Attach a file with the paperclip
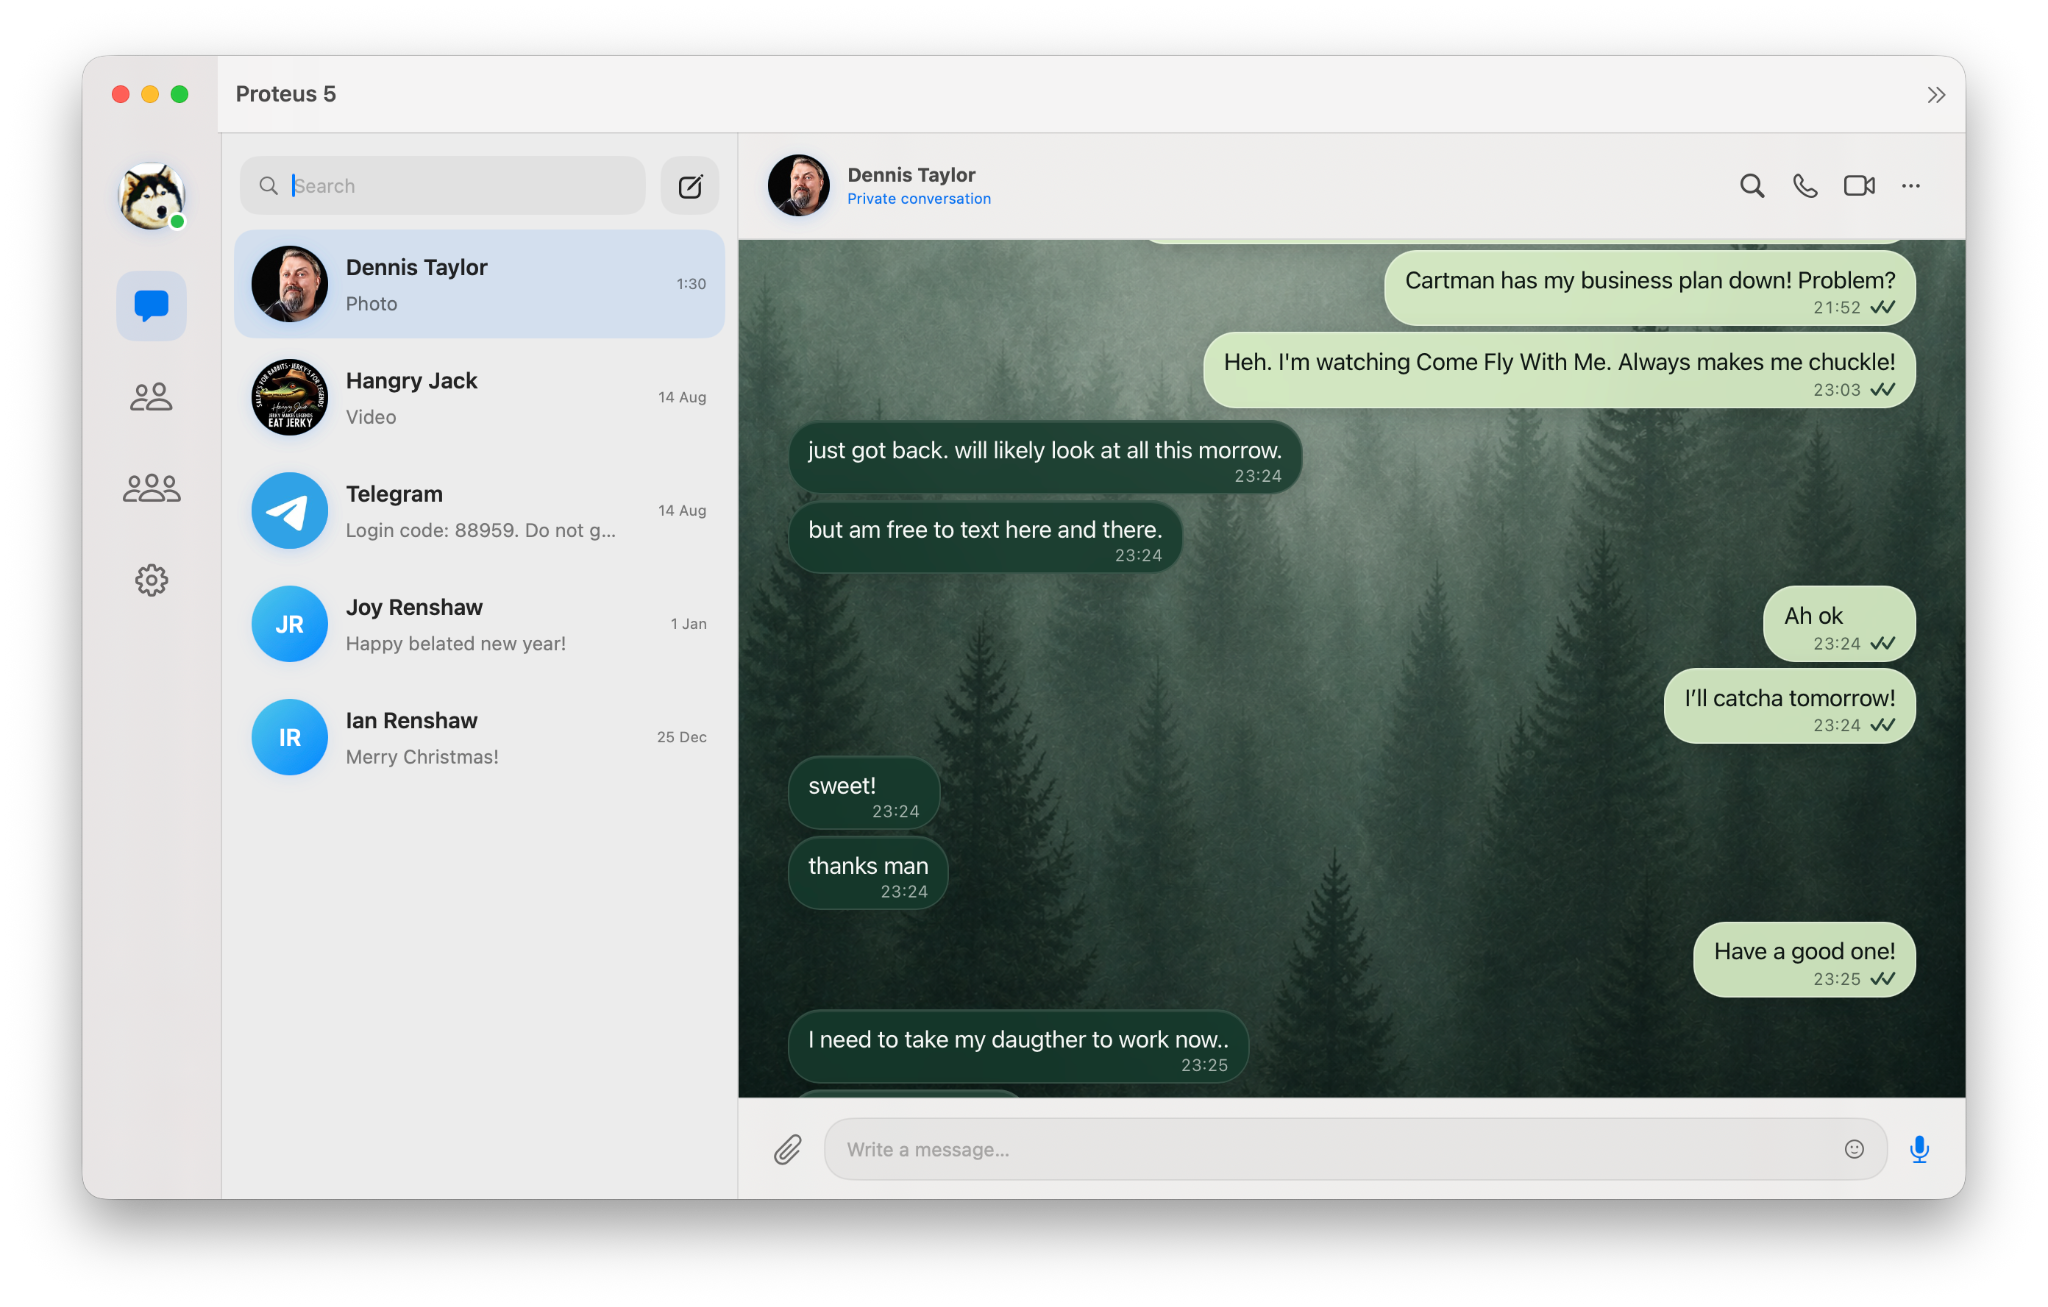Image resolution: width=2048 pixels, height=1307 pixels. click(x=788, y=1150)
